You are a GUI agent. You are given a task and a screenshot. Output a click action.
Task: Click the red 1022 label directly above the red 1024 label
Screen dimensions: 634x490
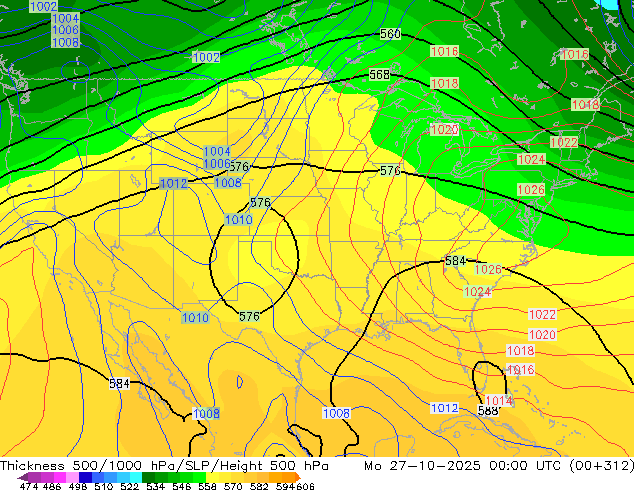click(x=564, y=142)
